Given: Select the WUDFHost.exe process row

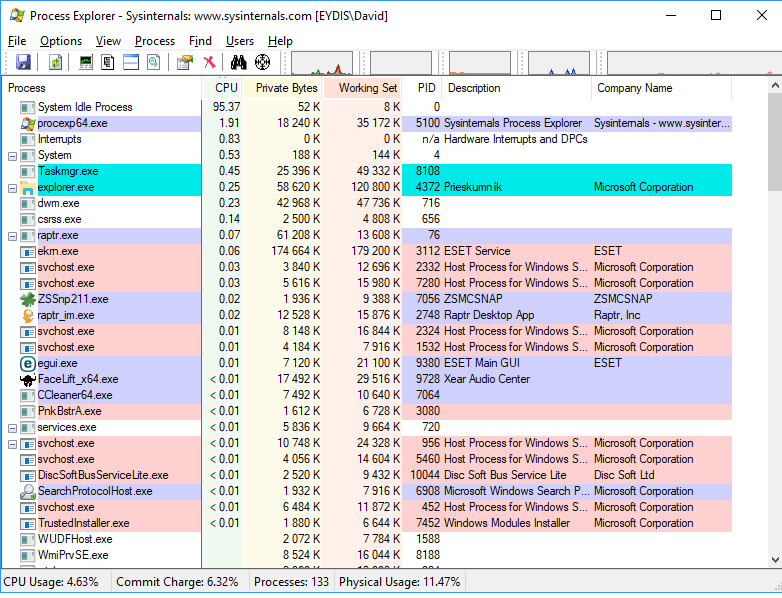Looking at the screenshot, I should [x=368, y=539].
